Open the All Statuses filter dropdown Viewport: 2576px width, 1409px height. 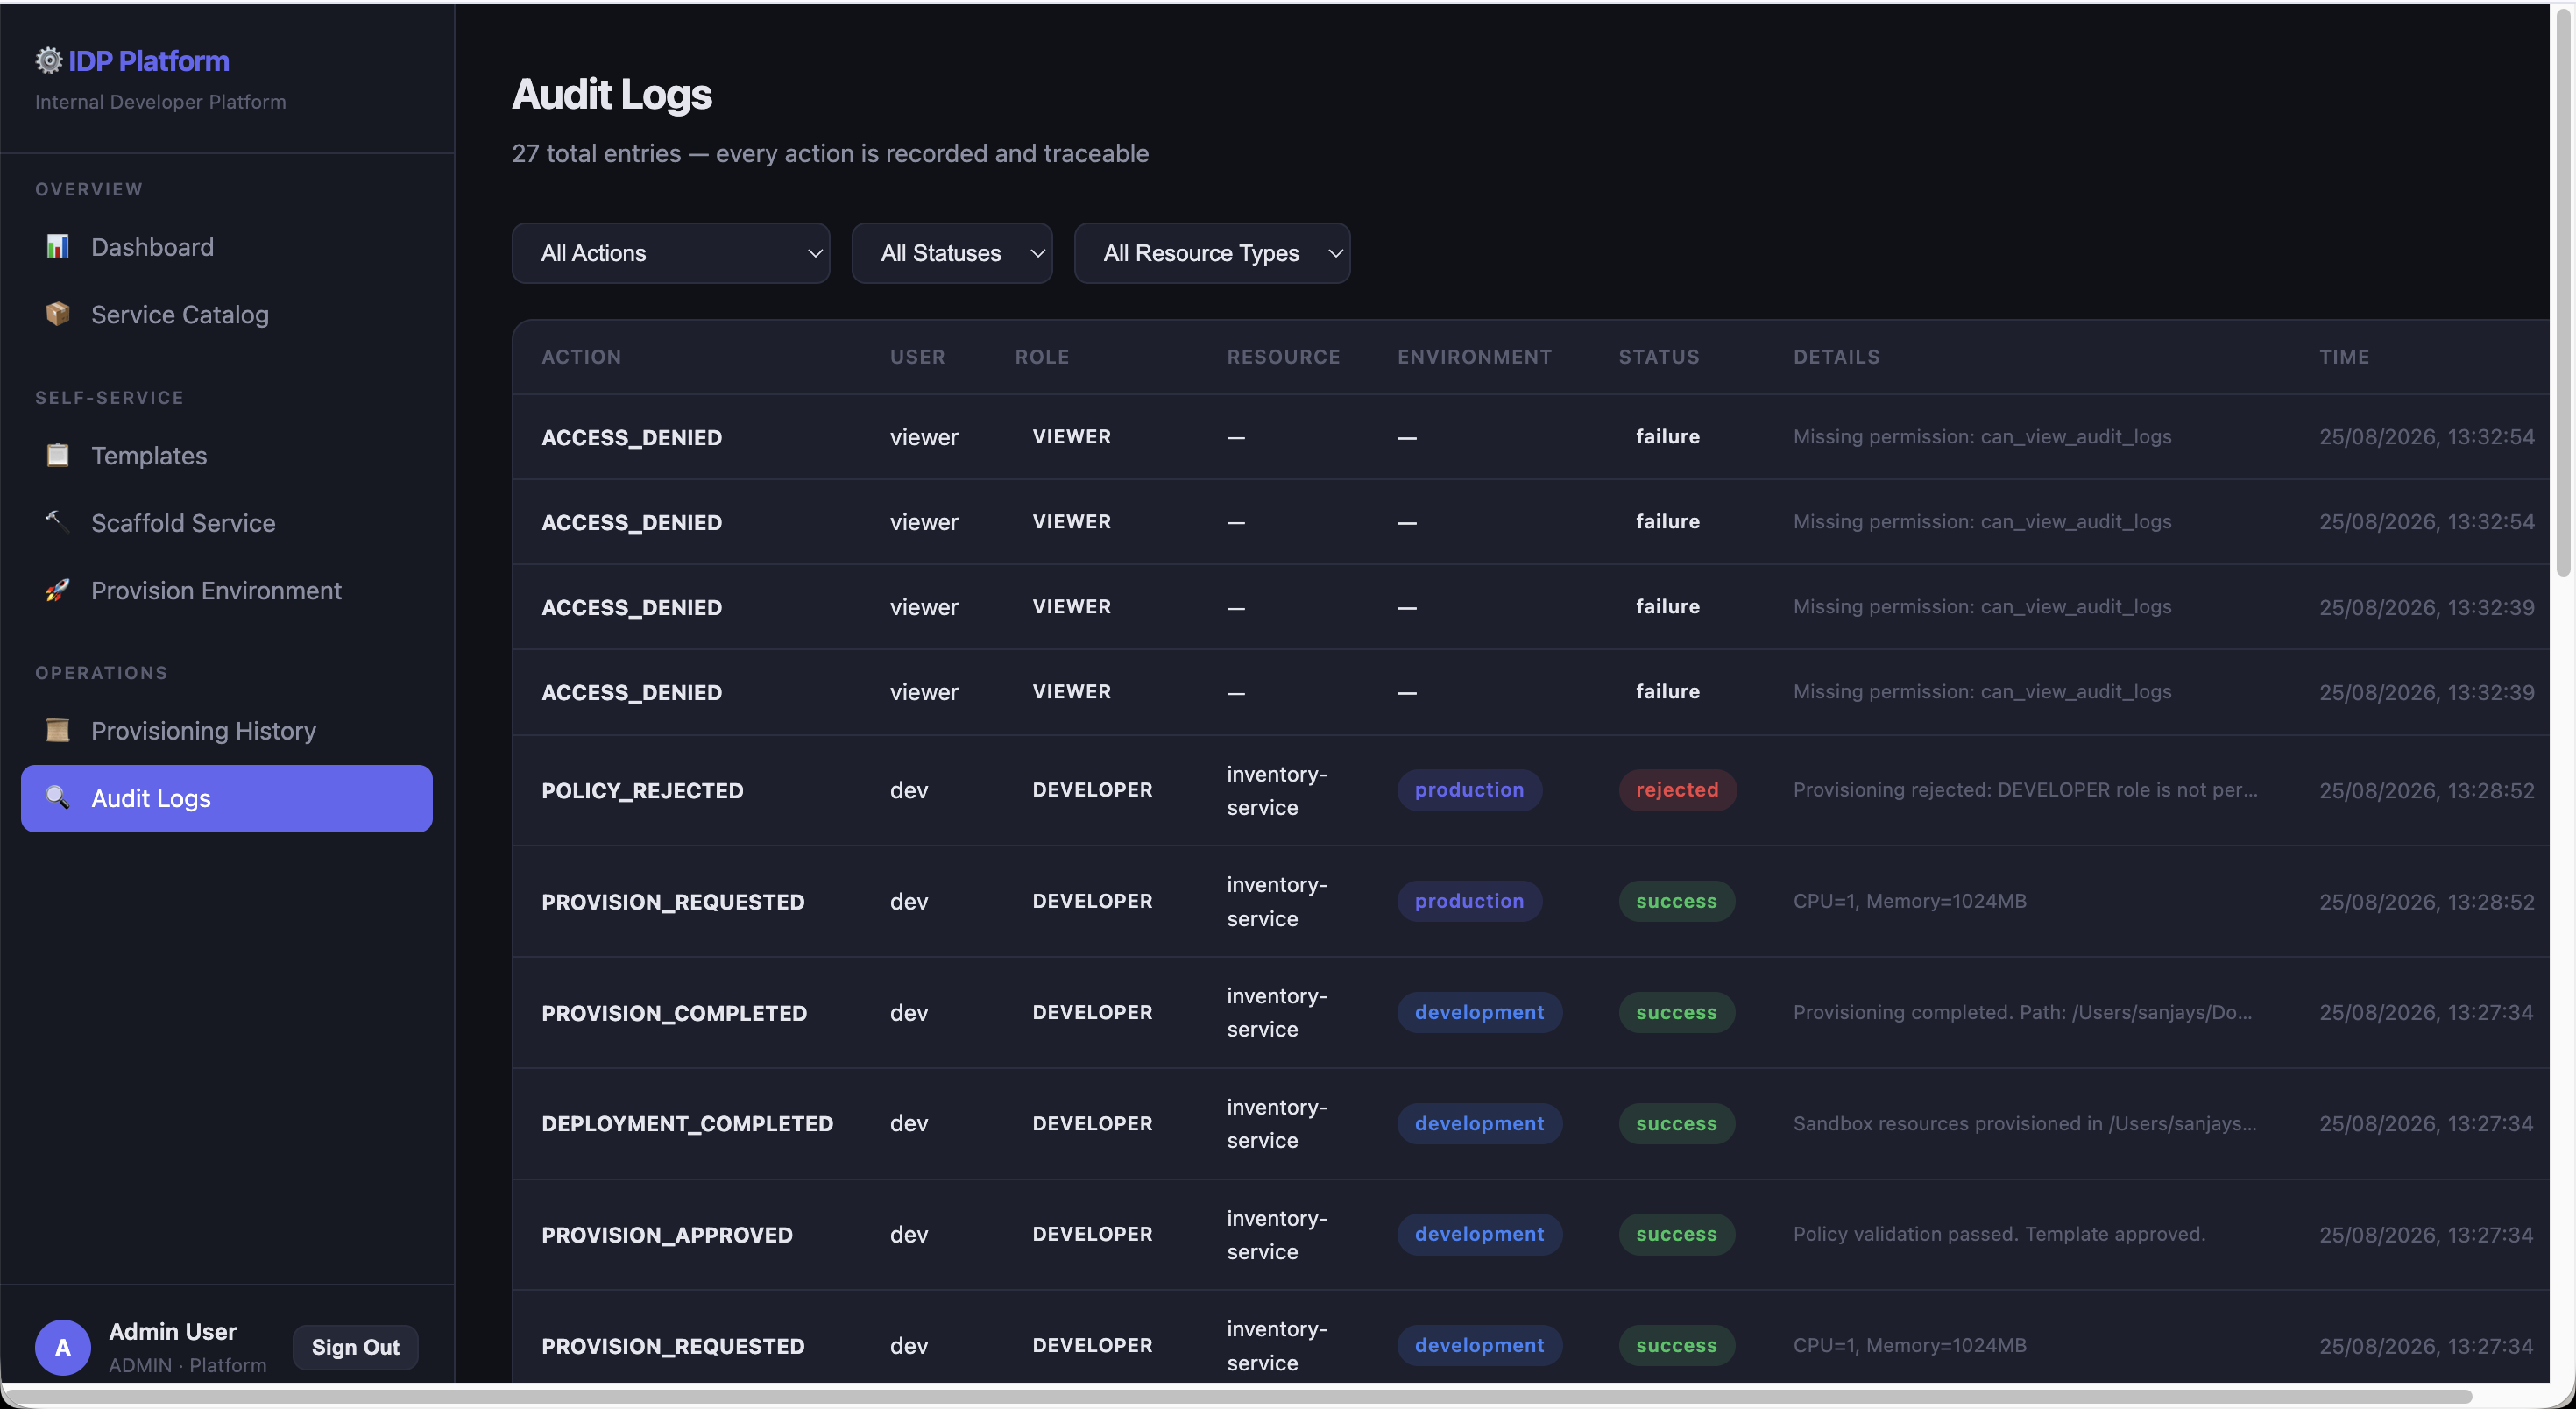[952, 253]
